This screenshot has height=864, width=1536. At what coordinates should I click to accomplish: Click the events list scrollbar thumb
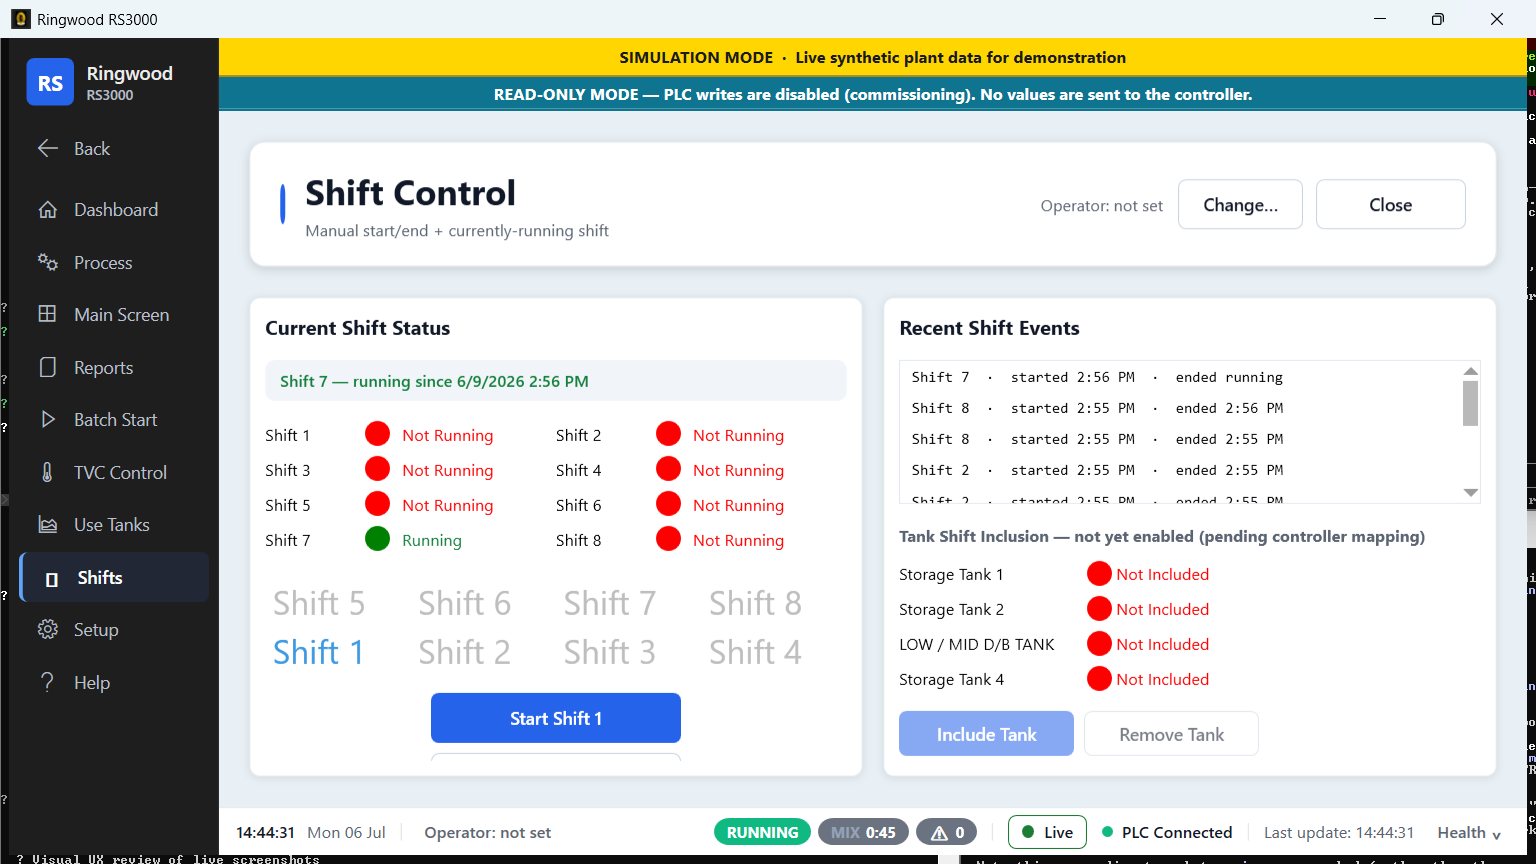[x=1470, y=403]
